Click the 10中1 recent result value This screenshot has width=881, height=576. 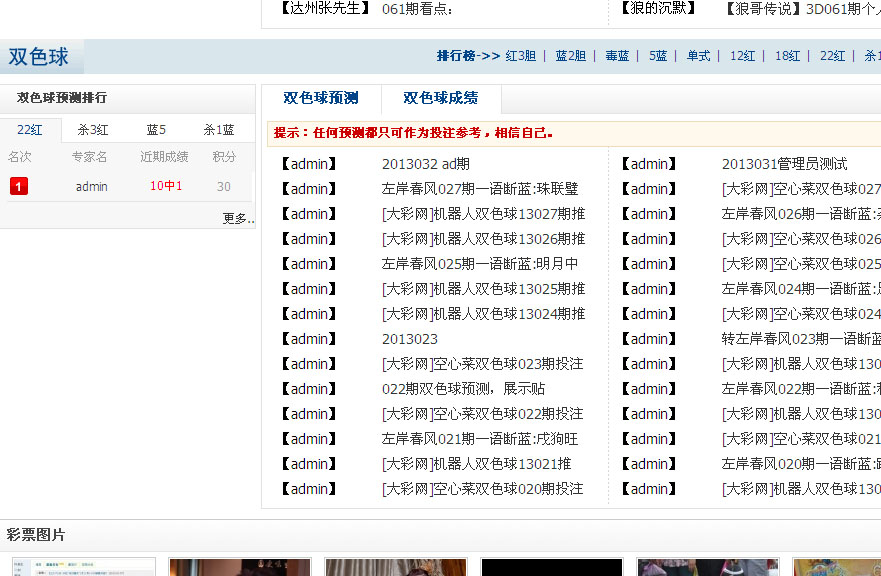[166, 186]
